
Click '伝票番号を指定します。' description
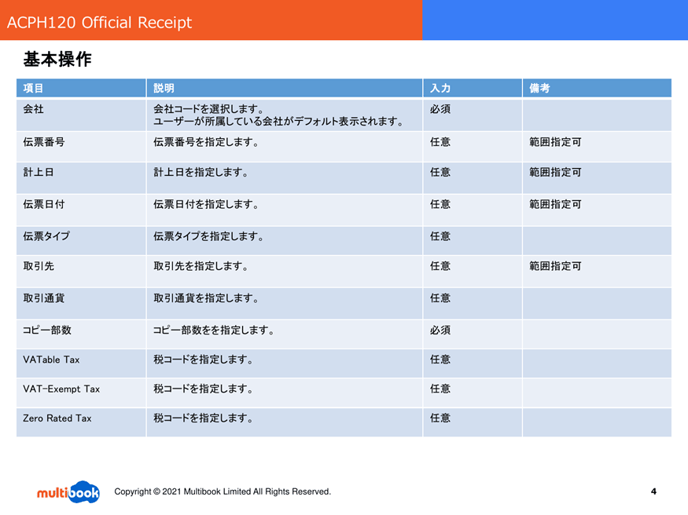coord(206,142)
